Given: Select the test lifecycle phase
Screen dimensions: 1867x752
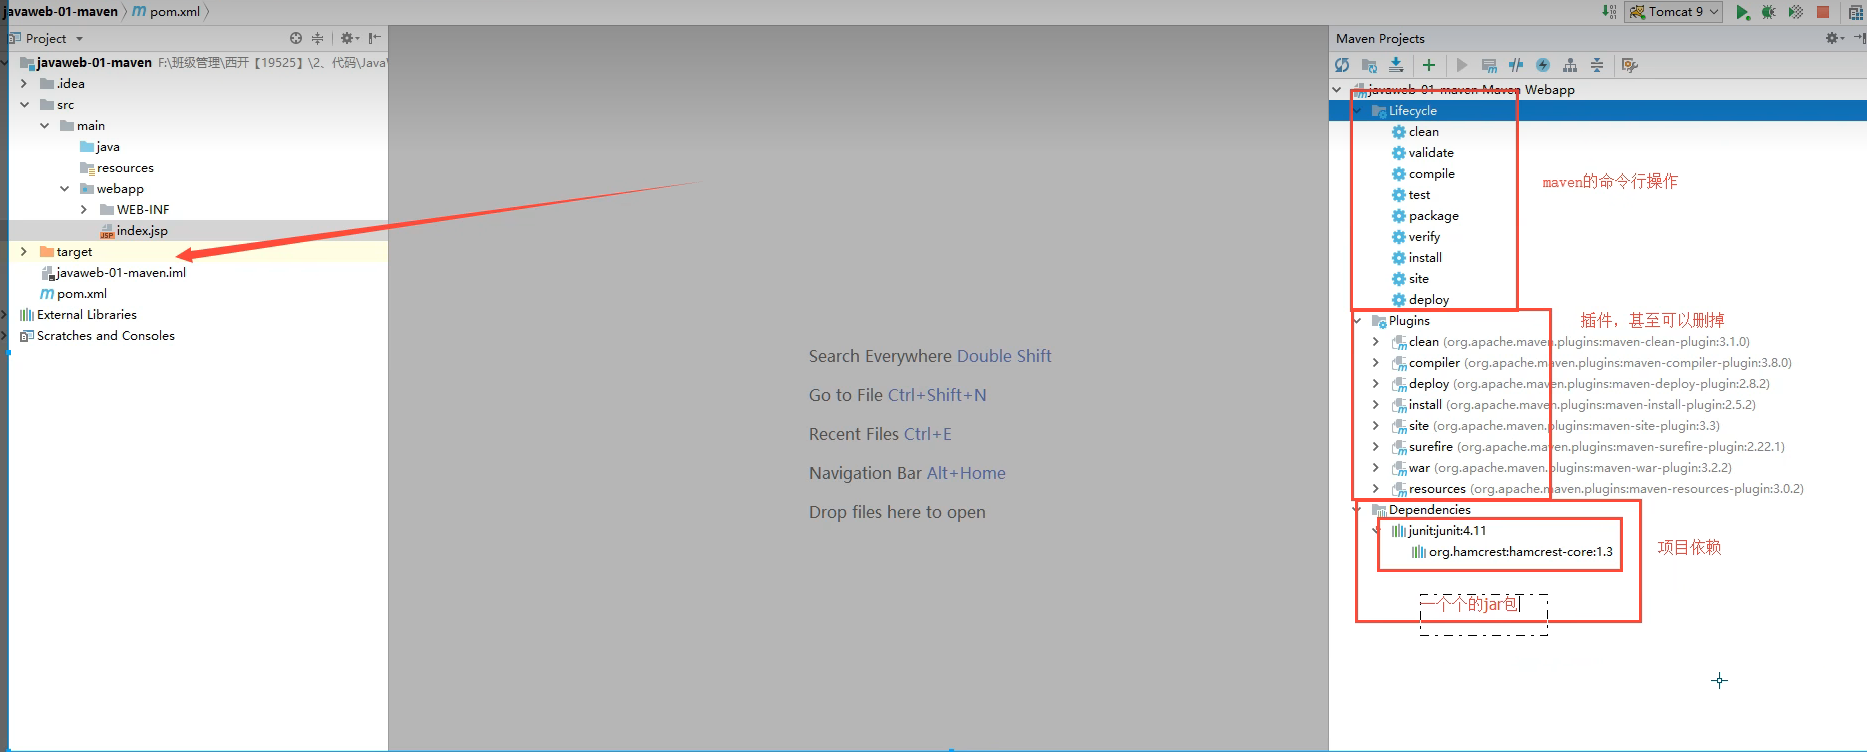Looking at the screenshot, I should [1411, 195].
